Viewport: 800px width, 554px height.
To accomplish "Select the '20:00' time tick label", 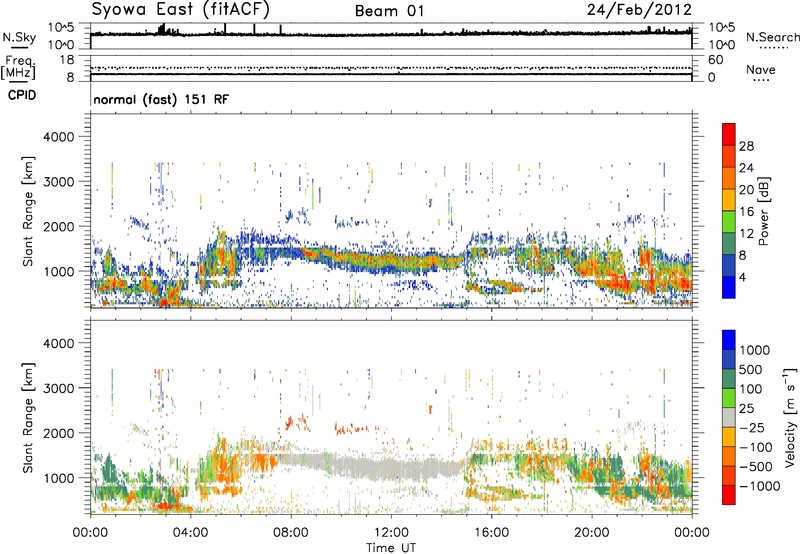I will click(592, 533).
